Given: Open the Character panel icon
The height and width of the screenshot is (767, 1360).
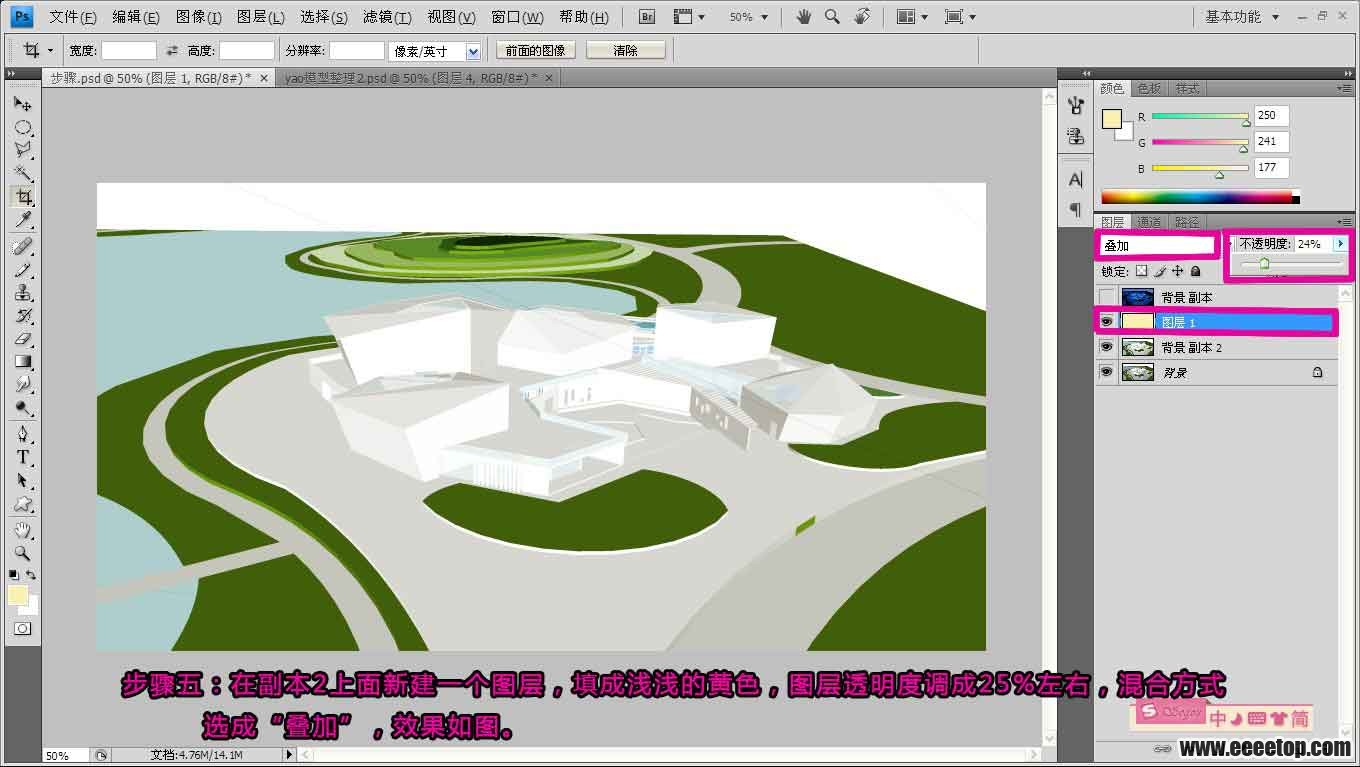Looking at the screenshot, I should click(1076, 180).
